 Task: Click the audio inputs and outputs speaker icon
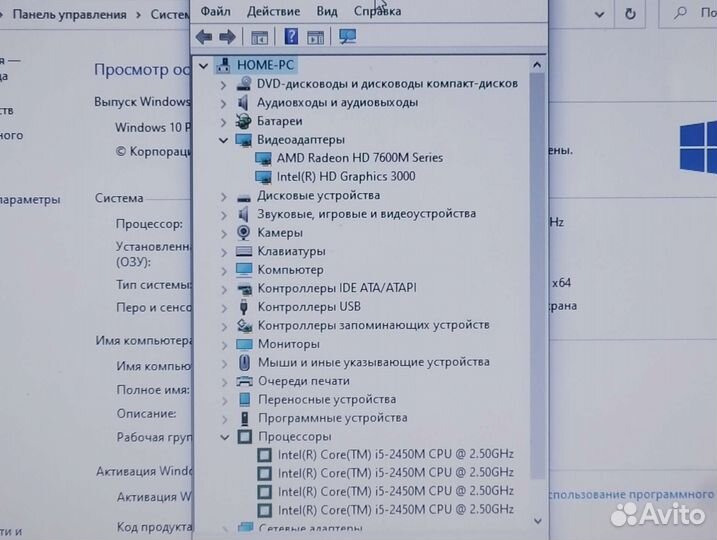[x=243, y=102]
